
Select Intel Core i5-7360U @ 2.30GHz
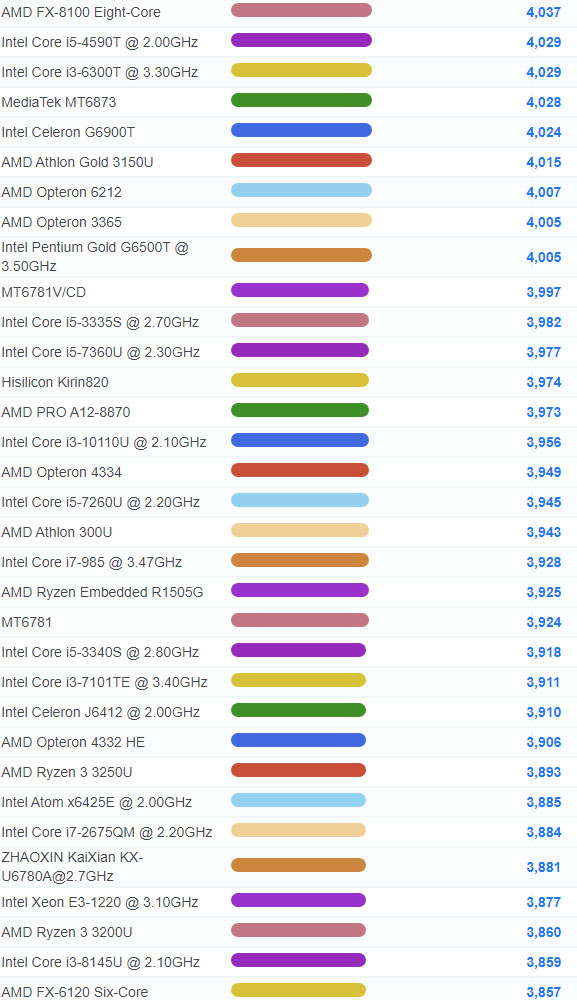coord(100,352)
